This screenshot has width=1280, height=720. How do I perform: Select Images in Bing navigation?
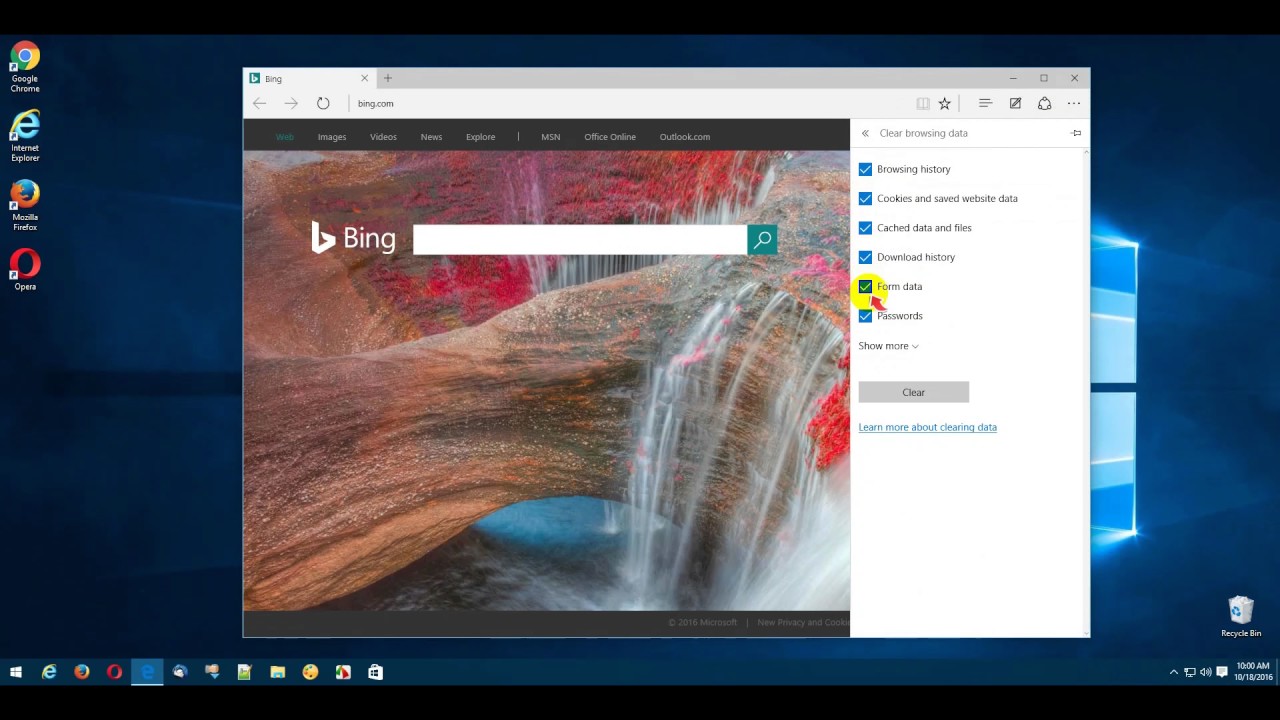coord(332,137)
